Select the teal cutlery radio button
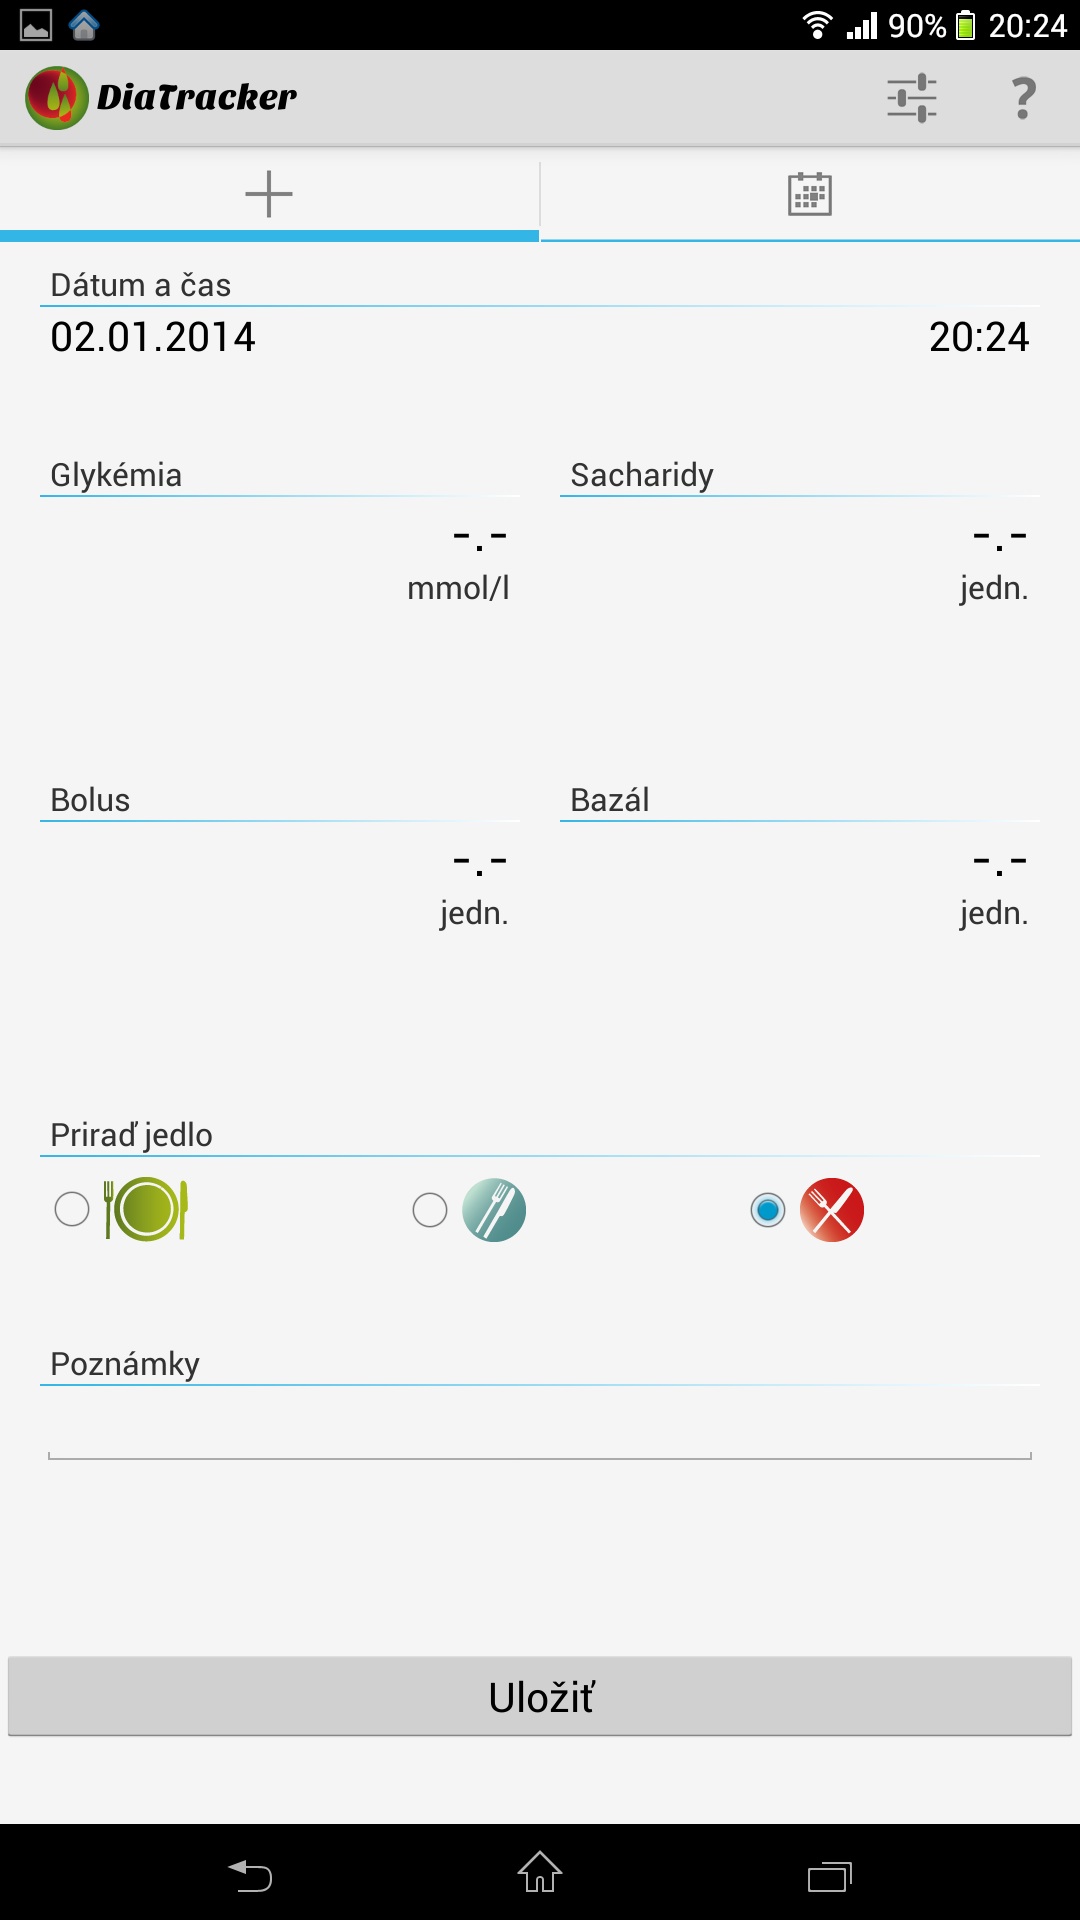1080x1920 pixels. click(430, 1210)
